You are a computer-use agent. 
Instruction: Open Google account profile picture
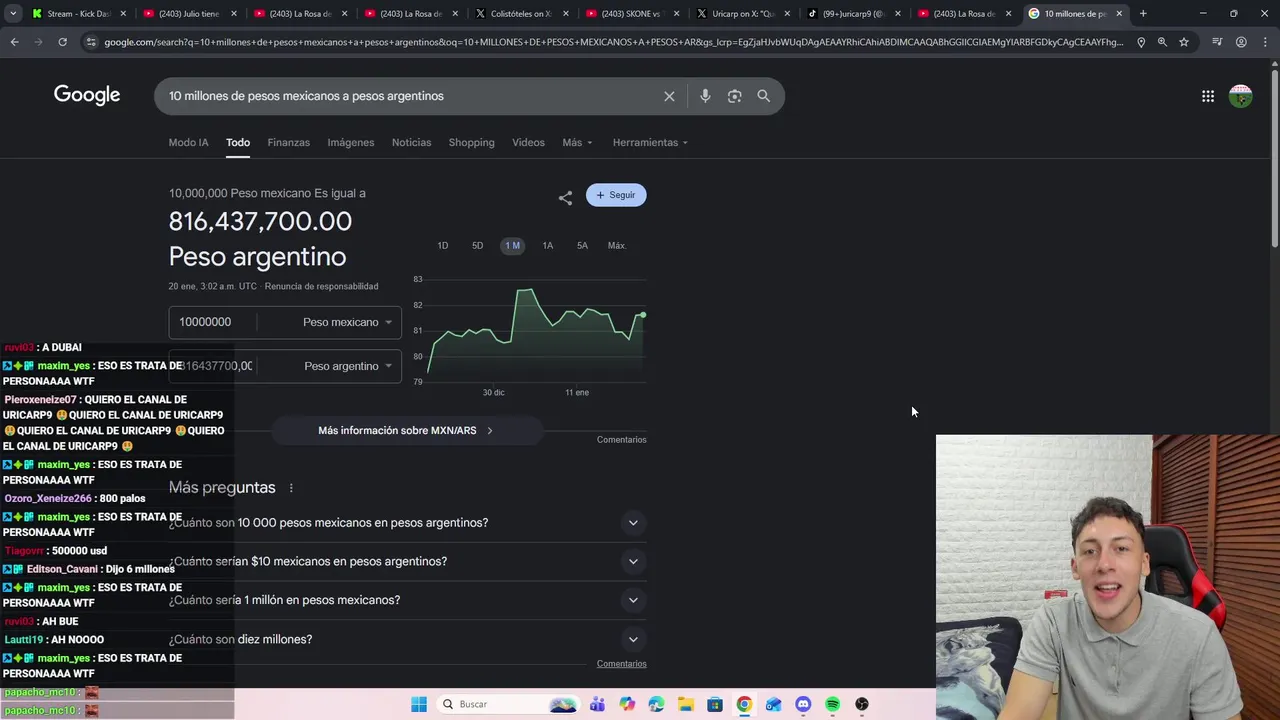coord(1241,96)
